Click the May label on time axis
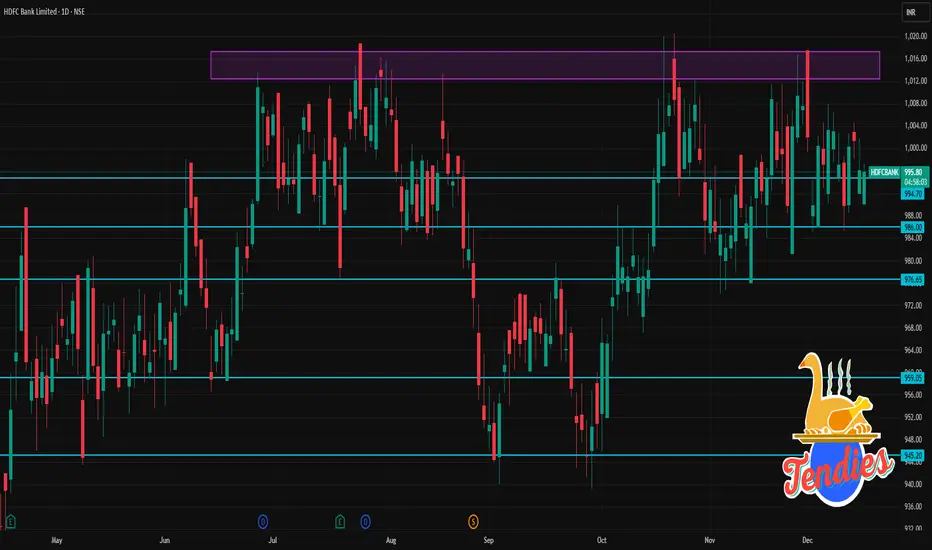This screenshot has height=550, width=932. click(x=56, y=540)
